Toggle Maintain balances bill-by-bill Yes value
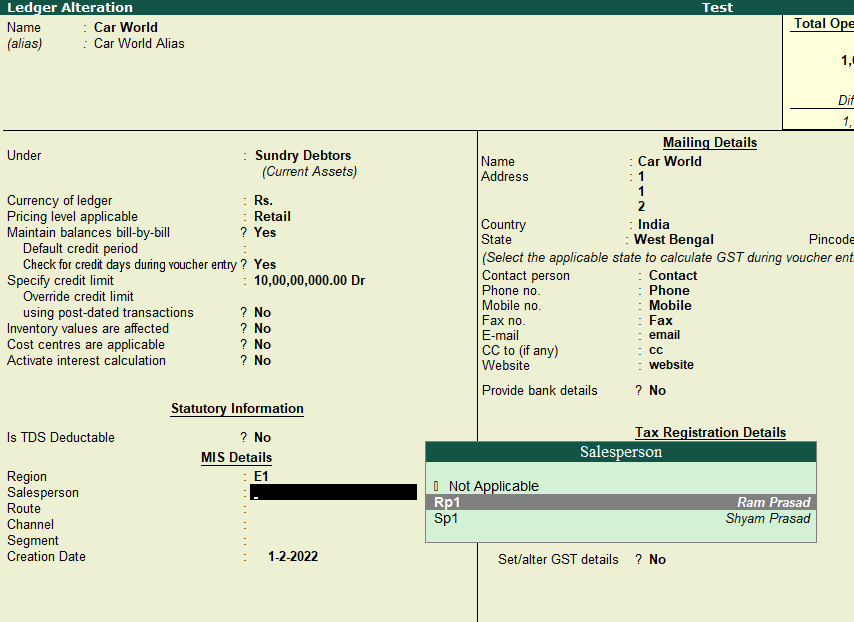Image resolution: width=854 pixels, height=622 pixels. tap(265, 232)
